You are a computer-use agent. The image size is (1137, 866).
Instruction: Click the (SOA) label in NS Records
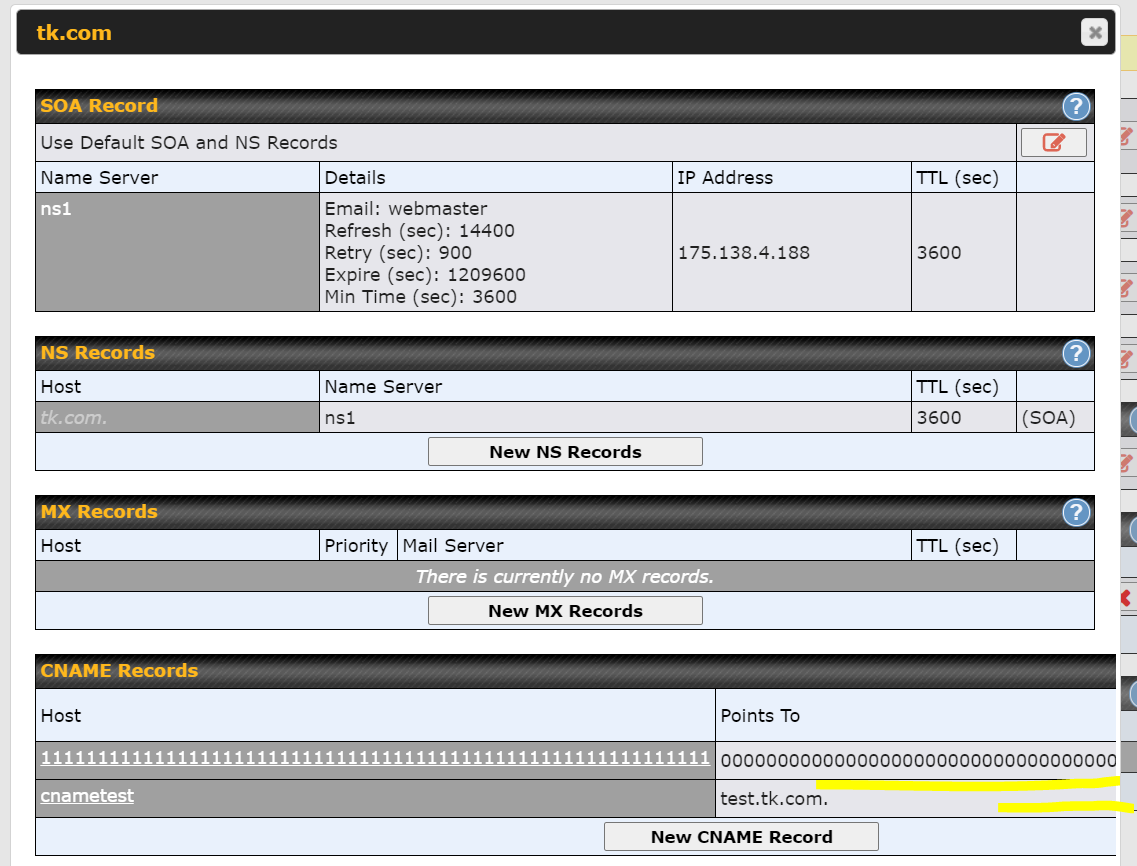pyautogui.click(x=1048, y=418)
